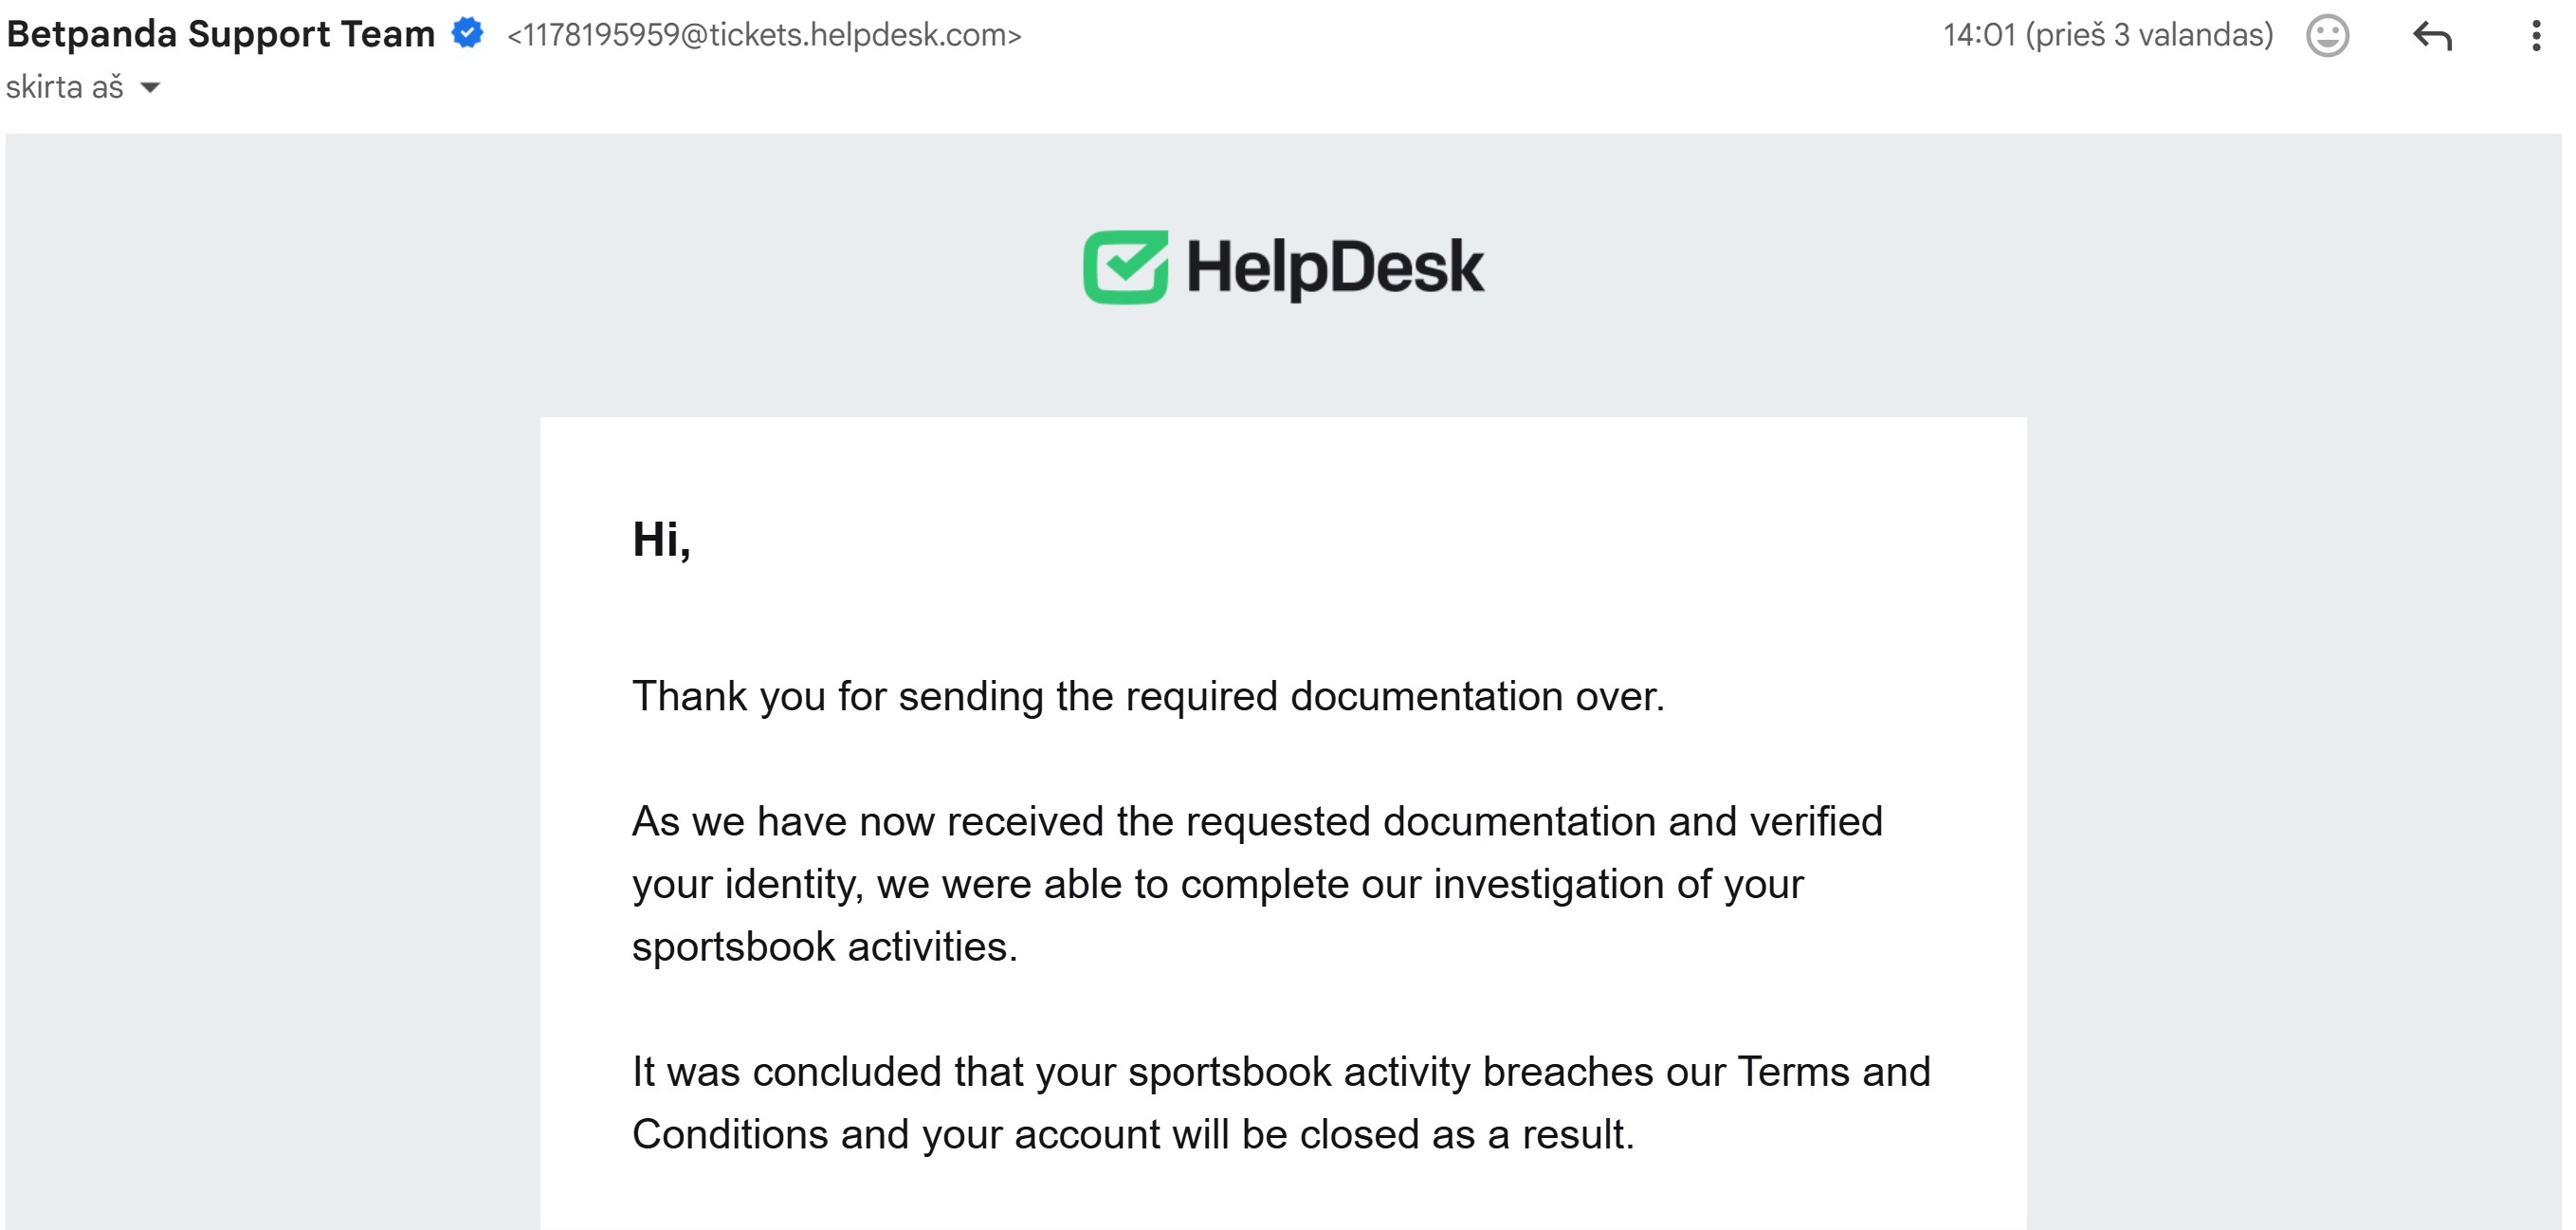
Task: Click the 14:01 timestamp
Action: tap(2107, 35)
